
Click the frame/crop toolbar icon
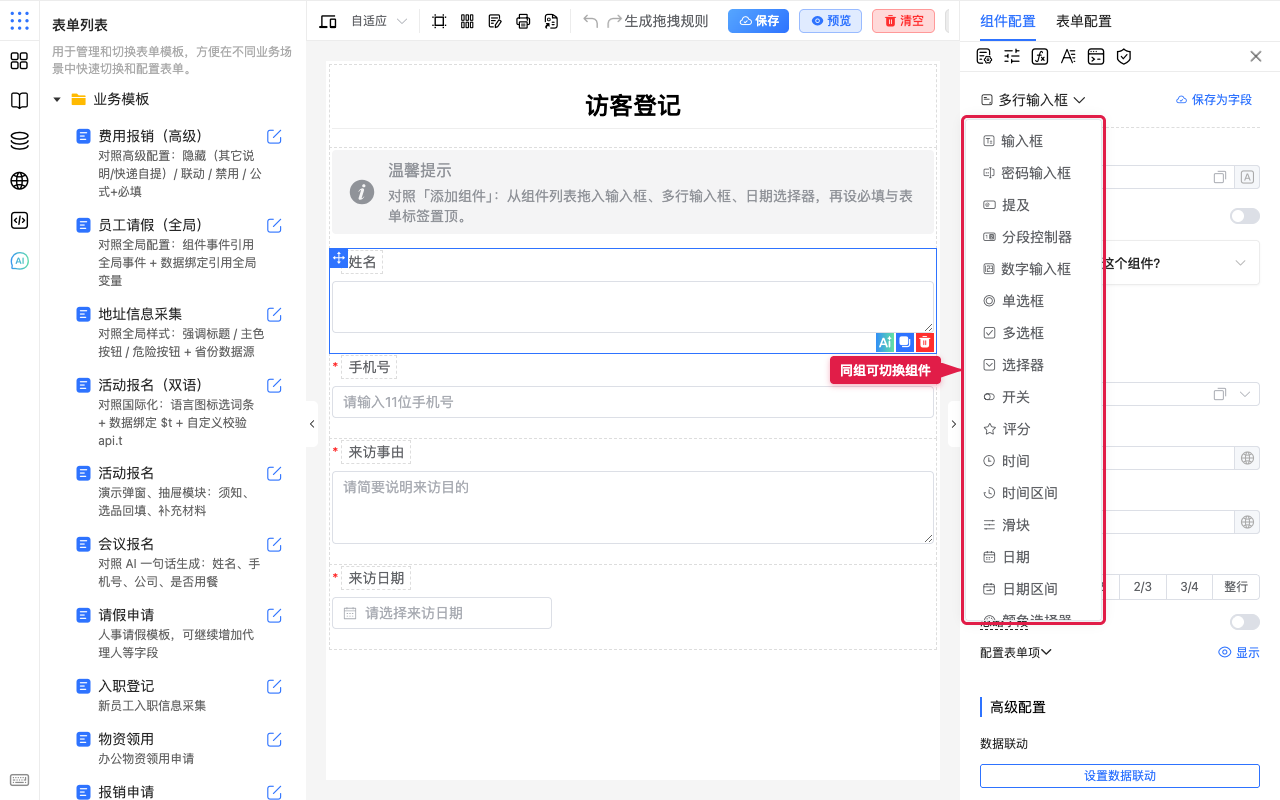(x=439, y=21)
